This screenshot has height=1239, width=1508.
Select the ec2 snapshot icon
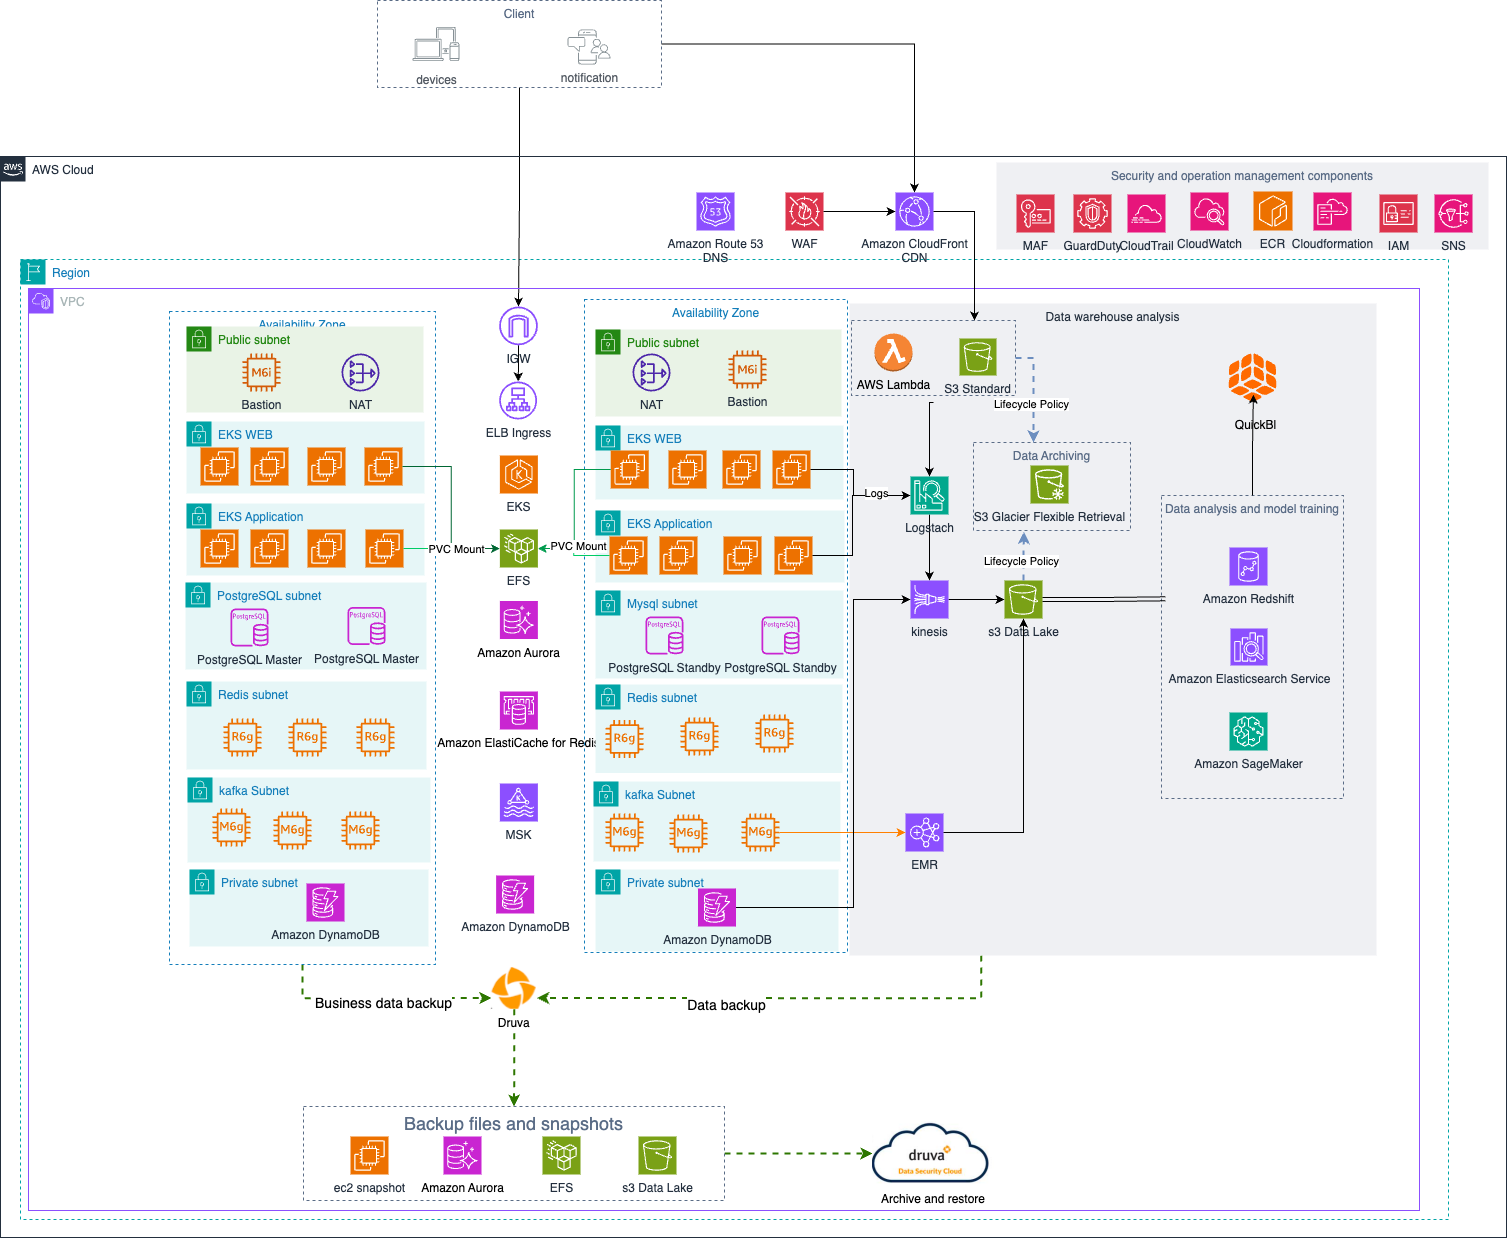tap(369, 1156)
